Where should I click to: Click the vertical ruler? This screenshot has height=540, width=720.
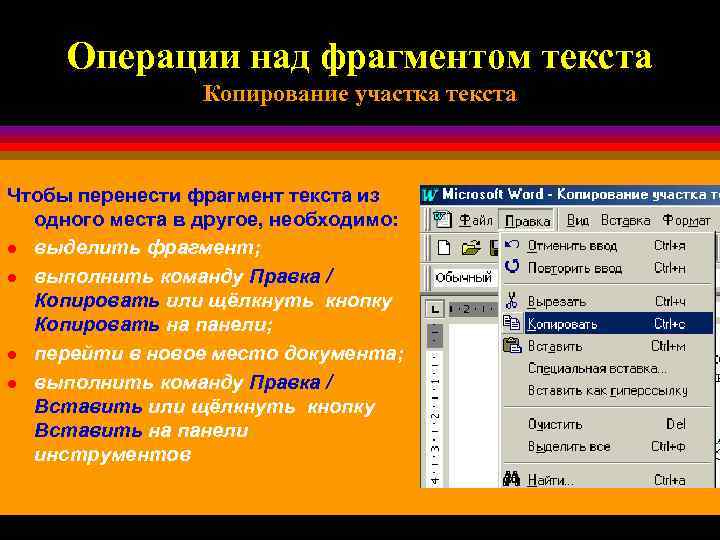[x=435, y=406]
